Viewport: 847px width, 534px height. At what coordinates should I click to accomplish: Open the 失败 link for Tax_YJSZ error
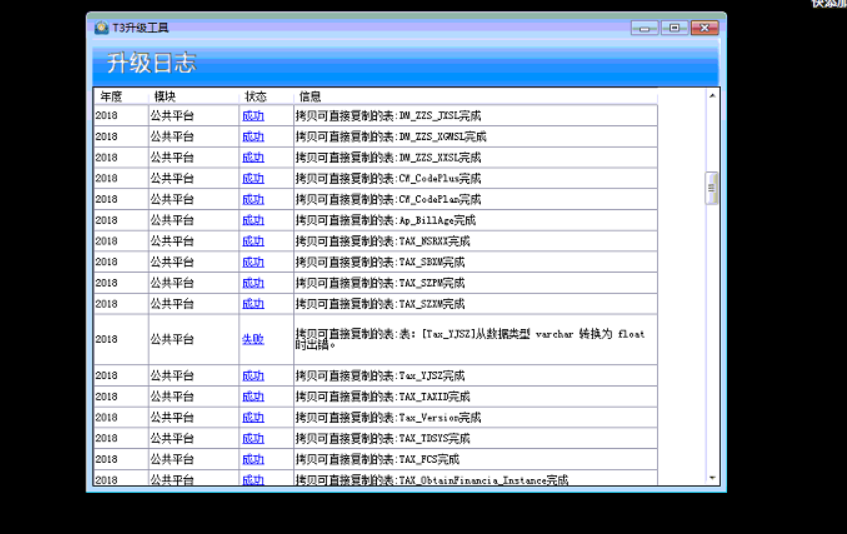[253, 339]
